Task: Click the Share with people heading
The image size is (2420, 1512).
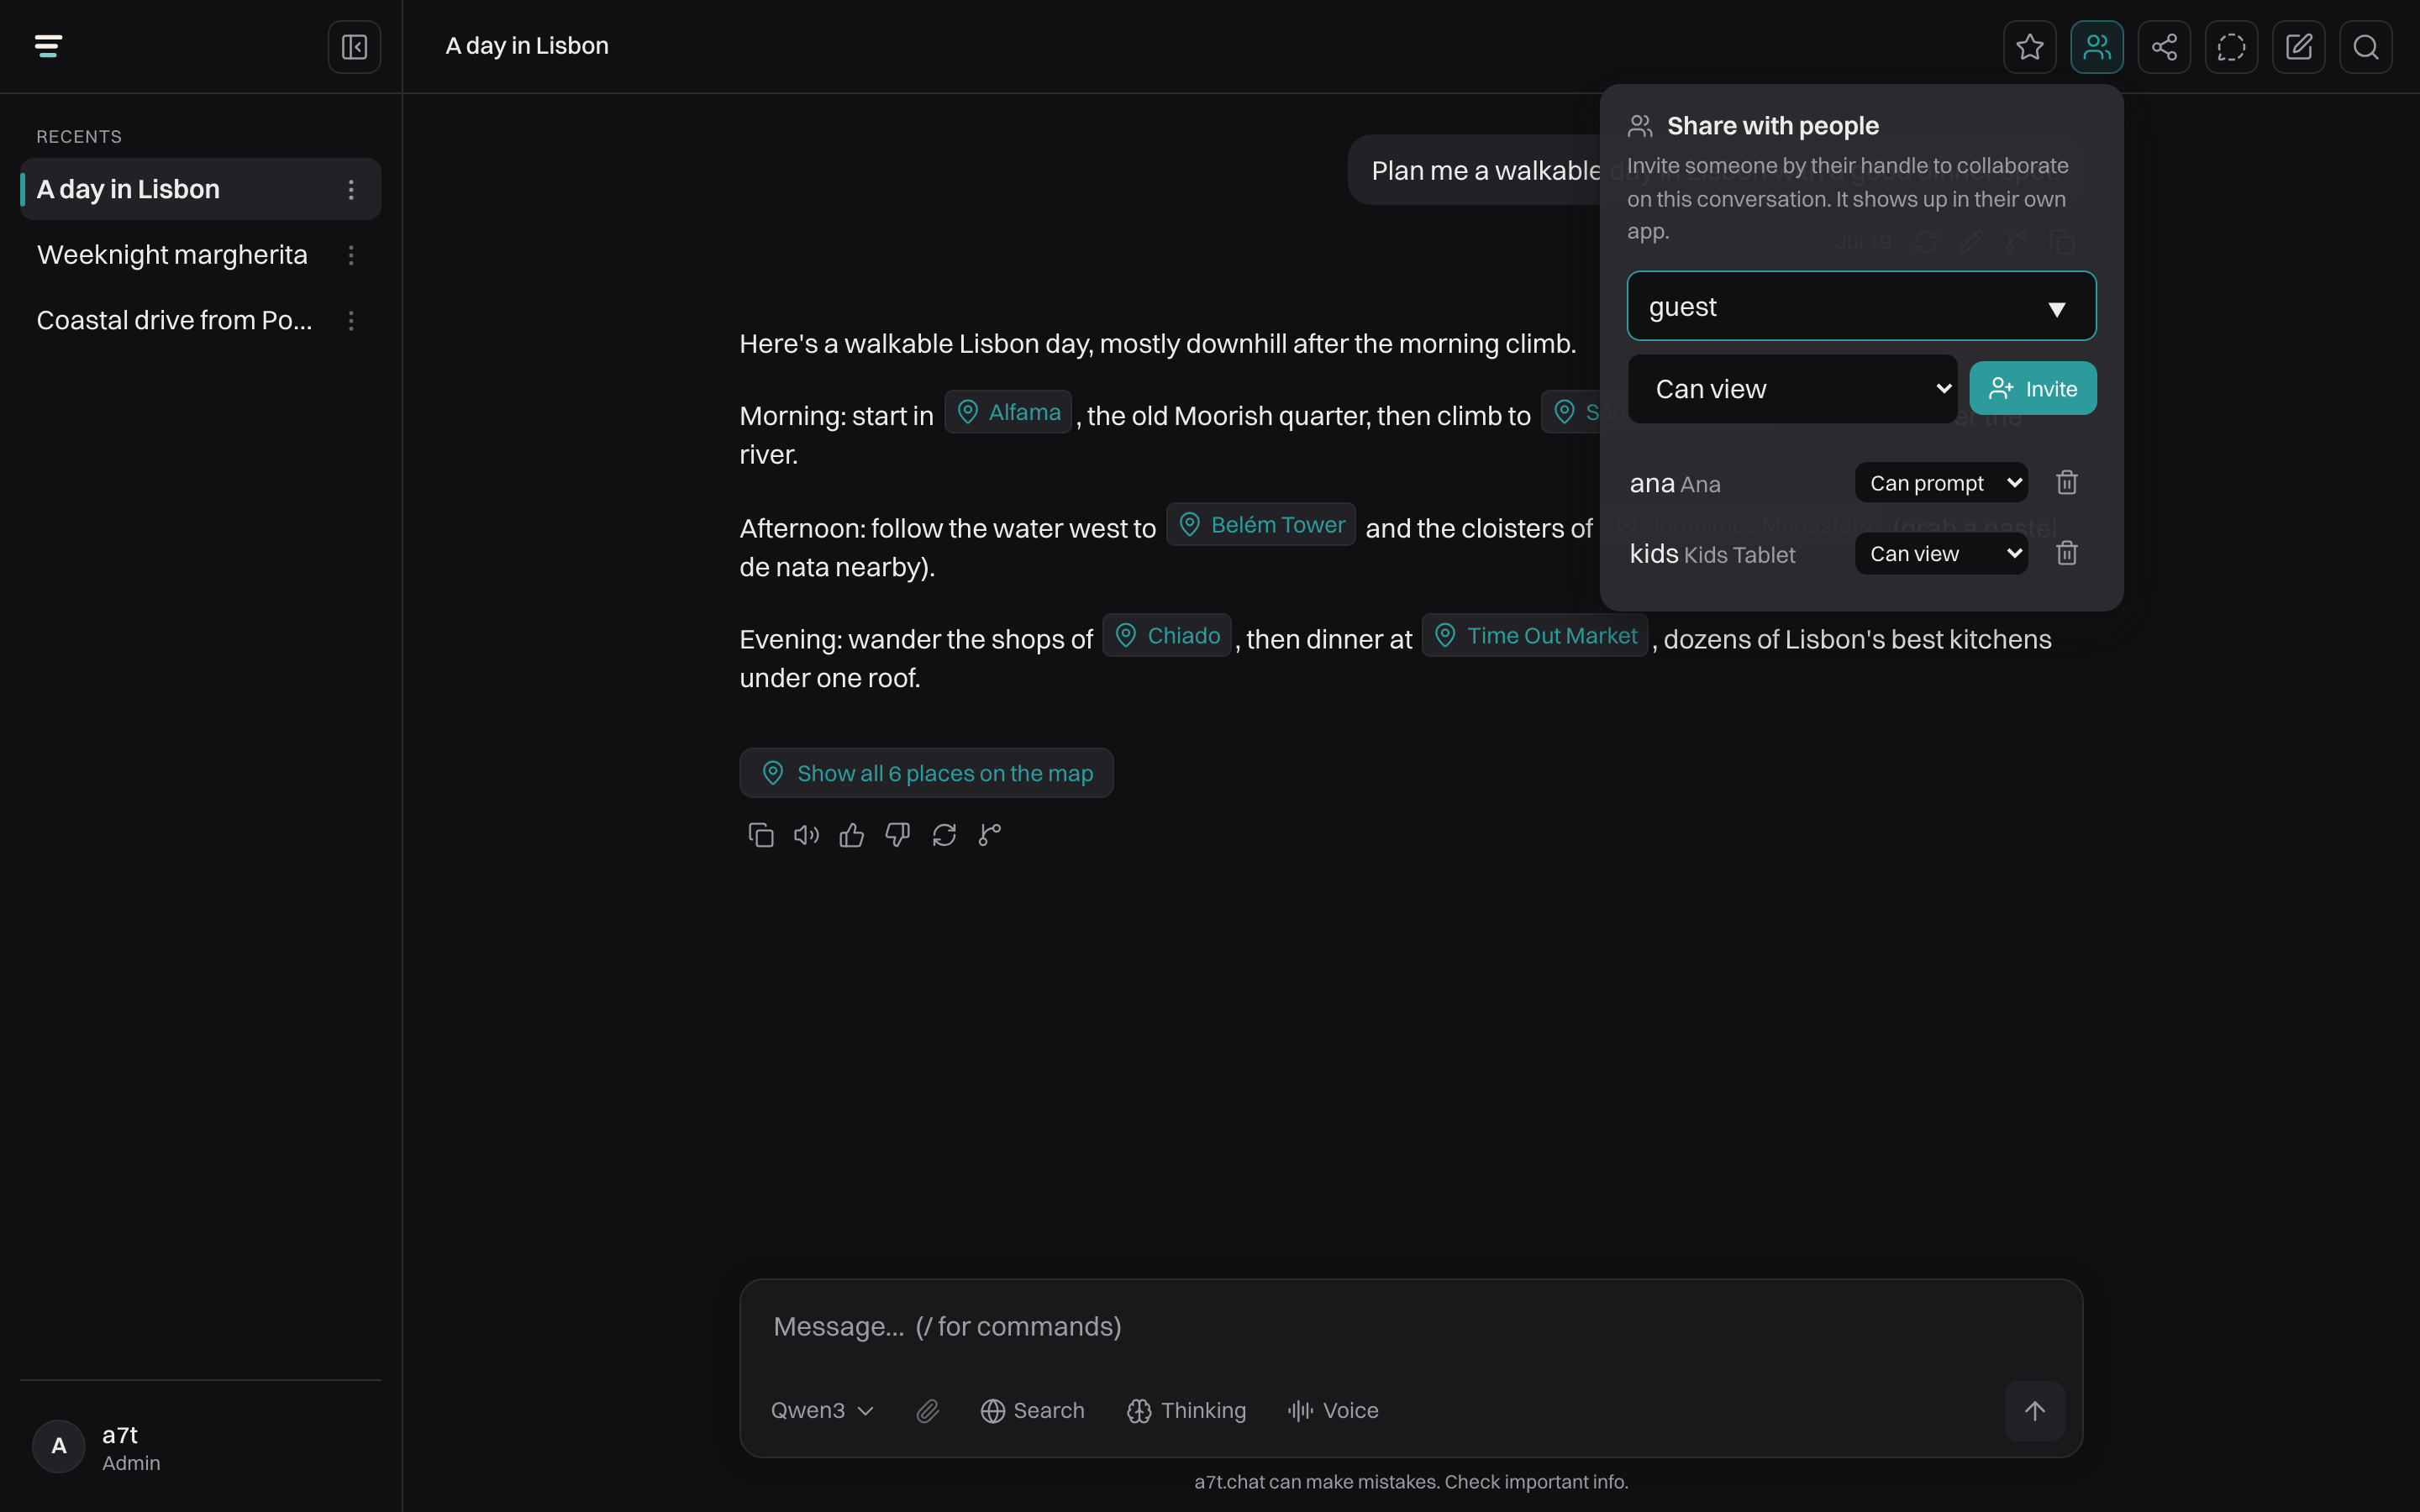Action: (1772, 126)
